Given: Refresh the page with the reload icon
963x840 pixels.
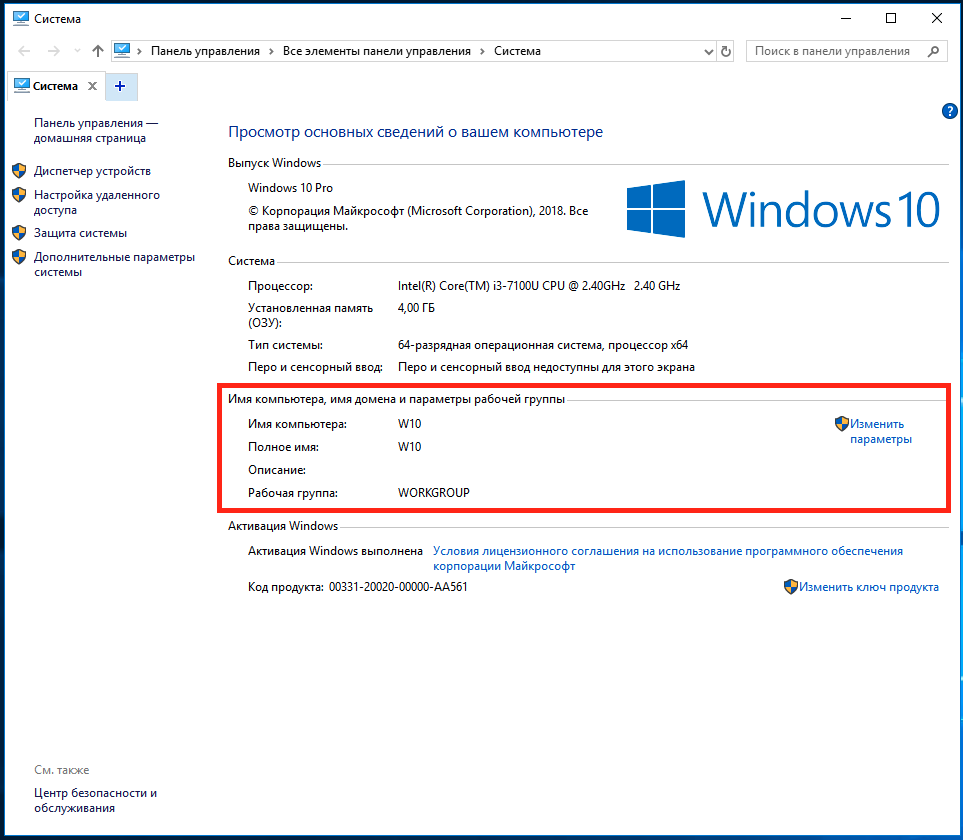Looking at the screenshot, I should tap(725, 52).
